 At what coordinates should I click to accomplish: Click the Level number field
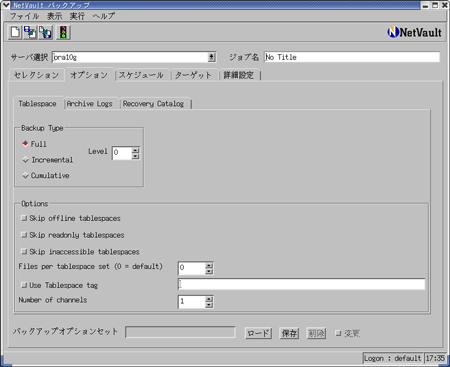122,153
